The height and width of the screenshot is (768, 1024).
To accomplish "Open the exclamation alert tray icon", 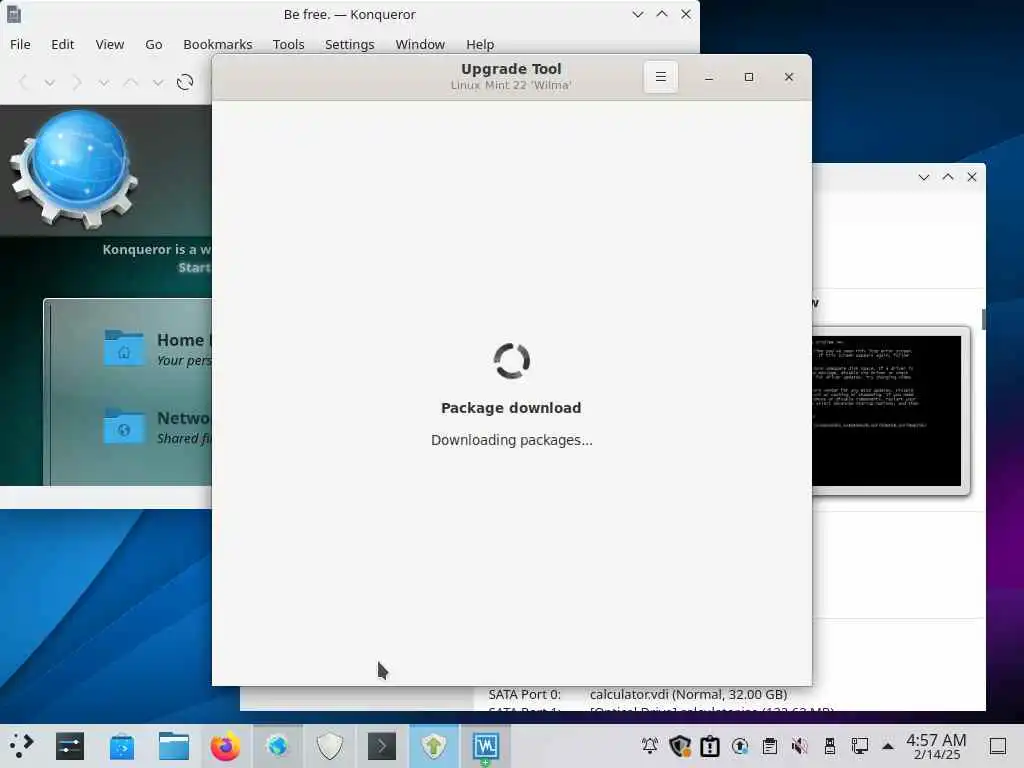I will pyautogui.click(x=710, y=746).
